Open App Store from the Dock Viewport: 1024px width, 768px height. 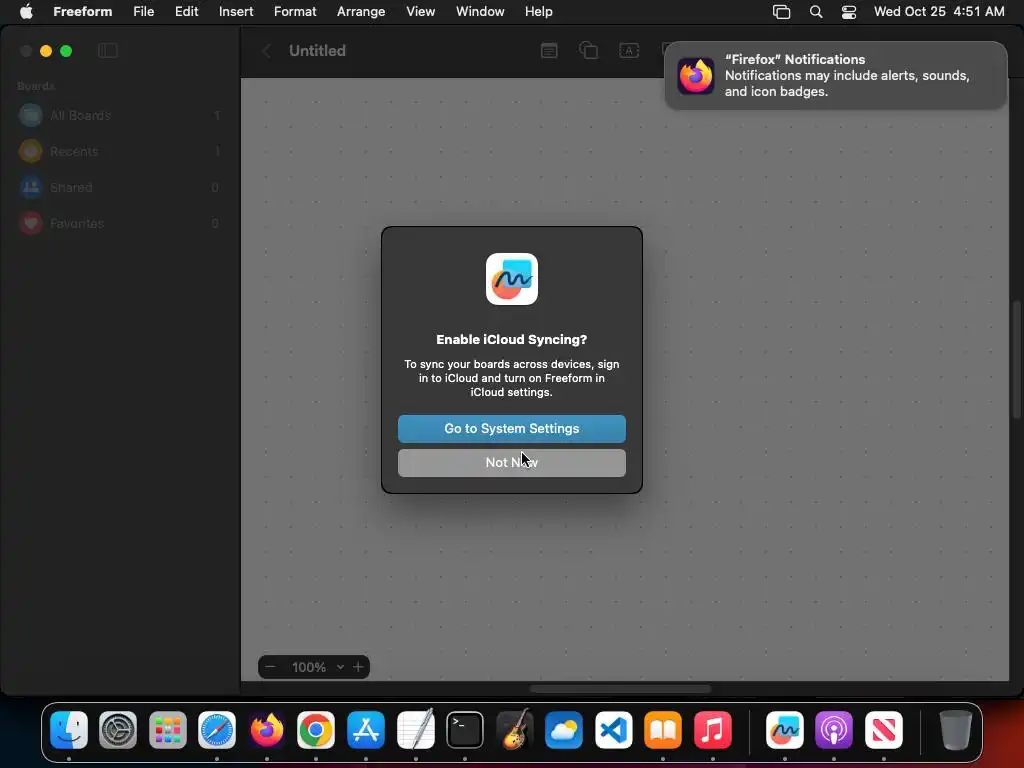coord(366,729)
